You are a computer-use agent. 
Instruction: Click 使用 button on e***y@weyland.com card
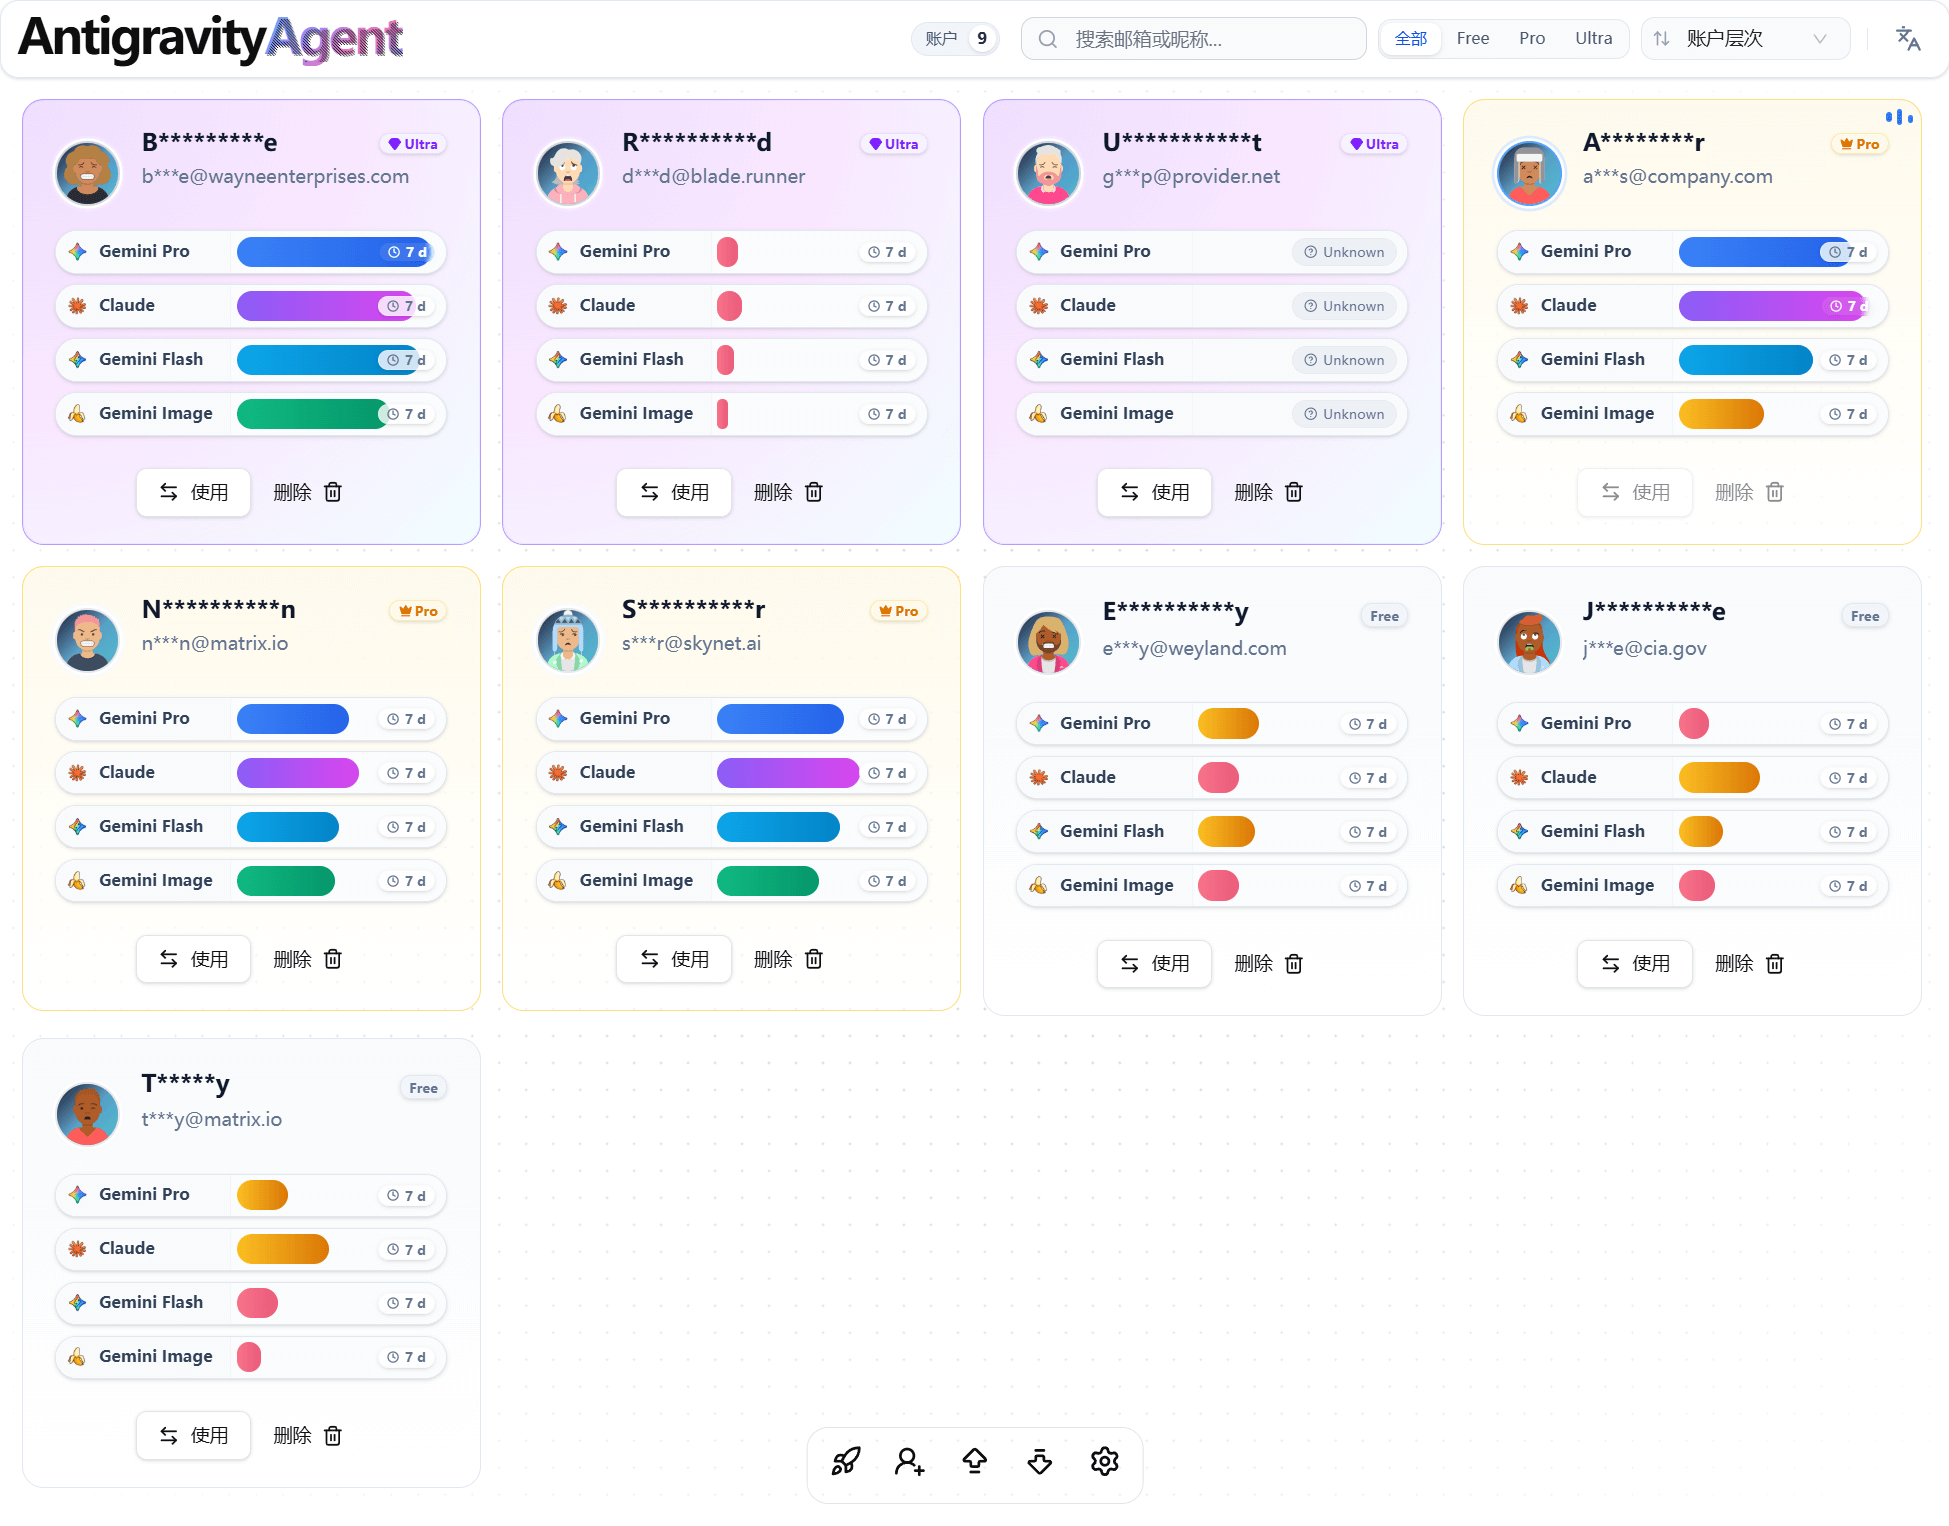coord(1155,963)
